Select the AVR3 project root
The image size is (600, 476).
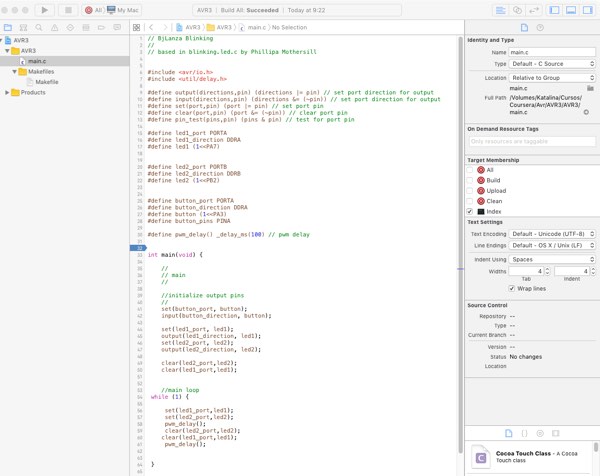pos(17,40)
